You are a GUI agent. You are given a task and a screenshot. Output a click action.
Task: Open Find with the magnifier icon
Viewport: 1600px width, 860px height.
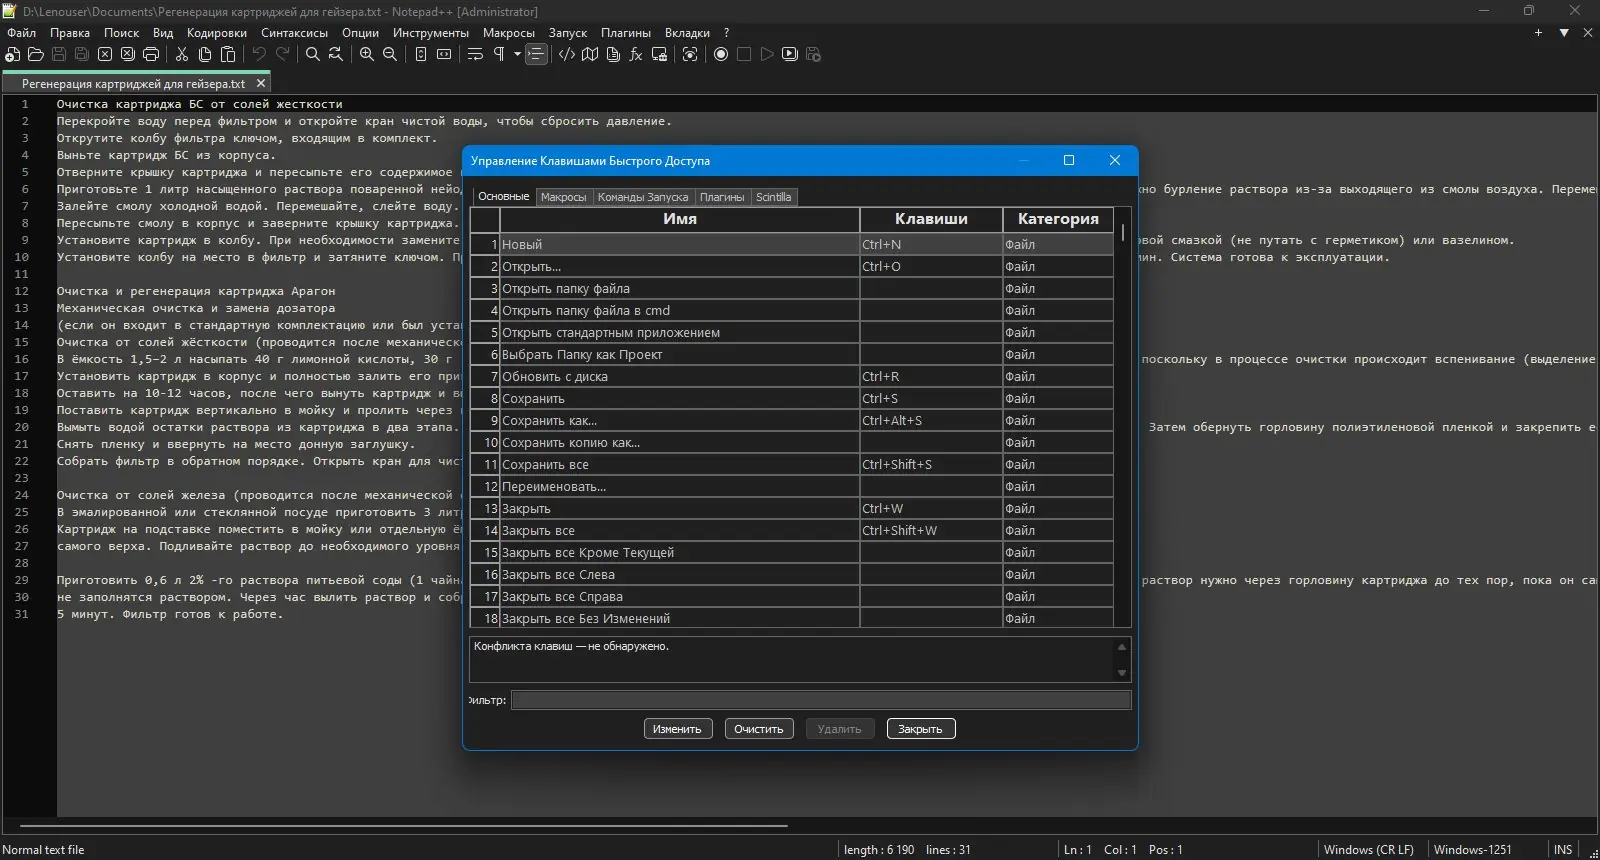coord(313,54)
